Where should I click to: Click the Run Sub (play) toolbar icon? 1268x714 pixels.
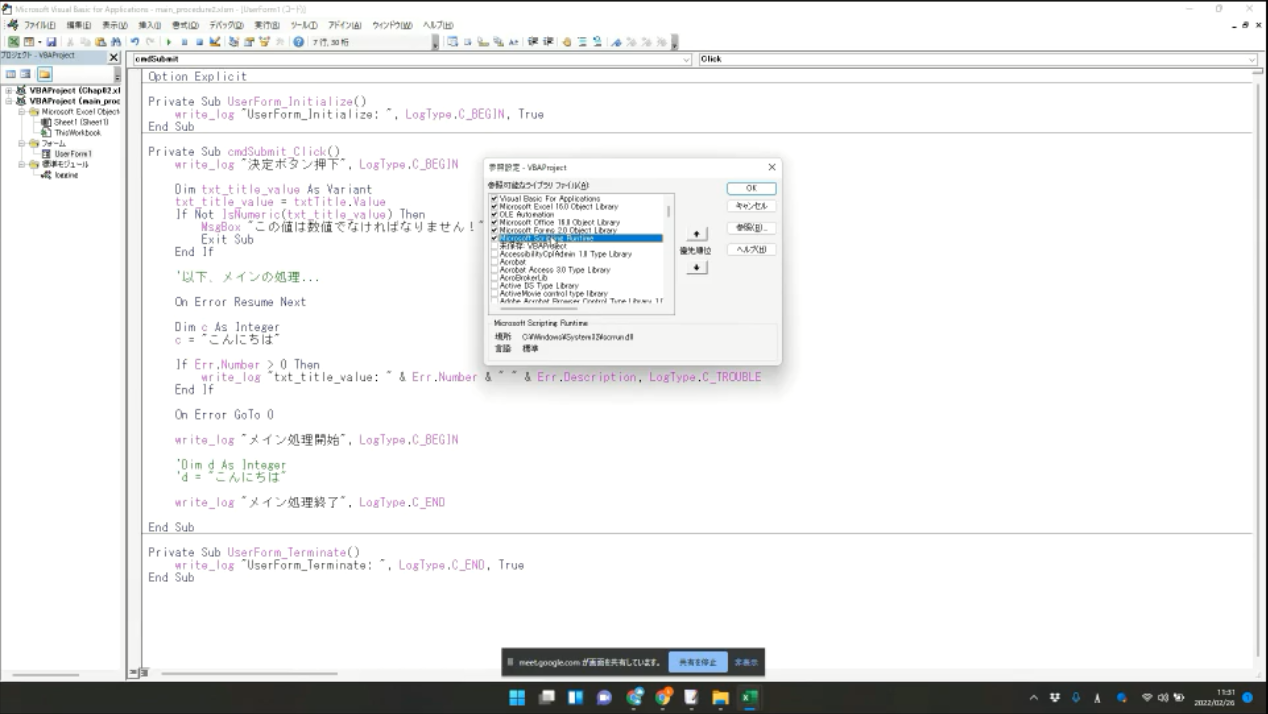tap(169, 42)
